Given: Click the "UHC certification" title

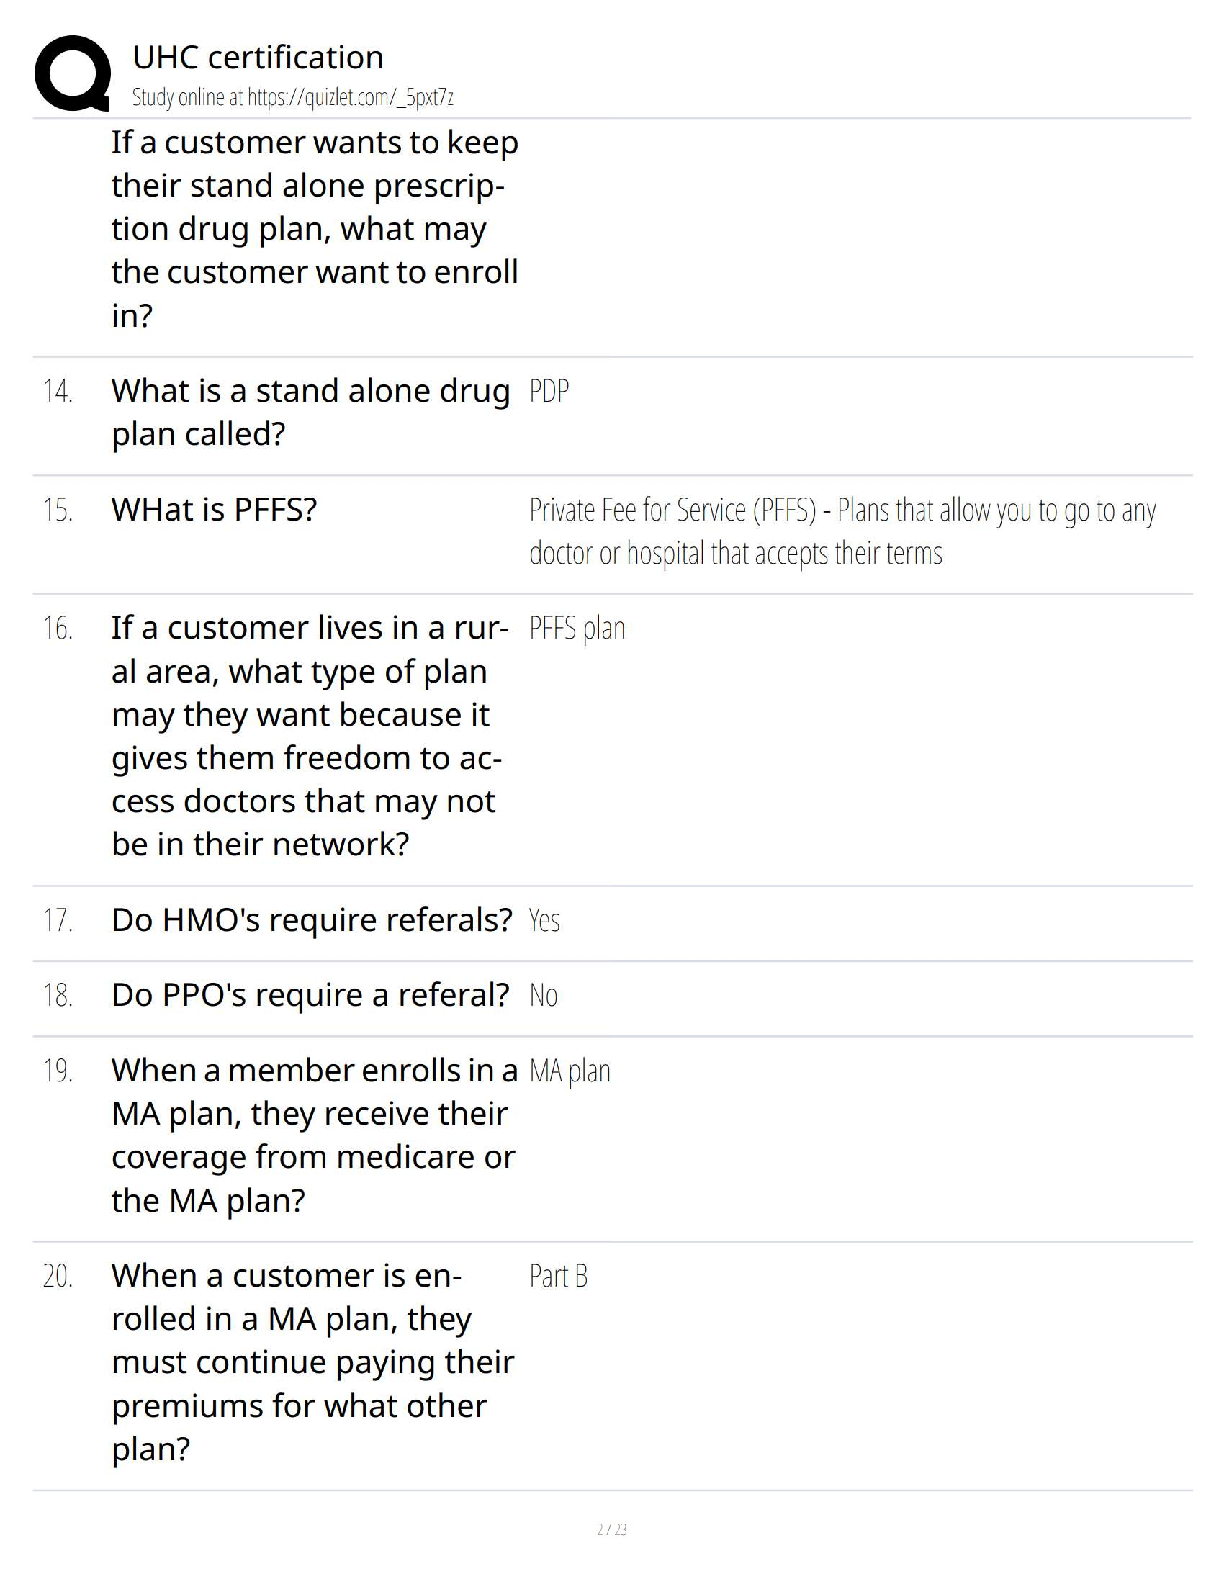Looking at the screenshot, I should point(258,57).
